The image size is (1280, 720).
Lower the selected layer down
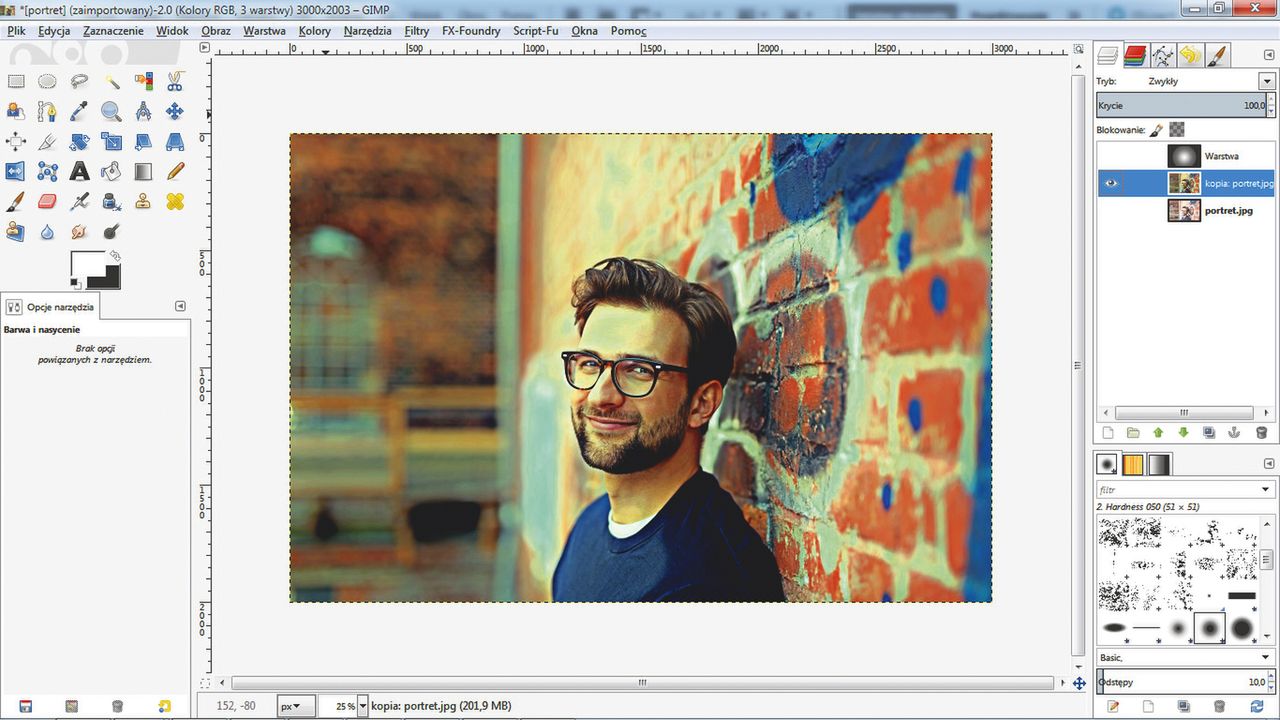(1184, 433)
